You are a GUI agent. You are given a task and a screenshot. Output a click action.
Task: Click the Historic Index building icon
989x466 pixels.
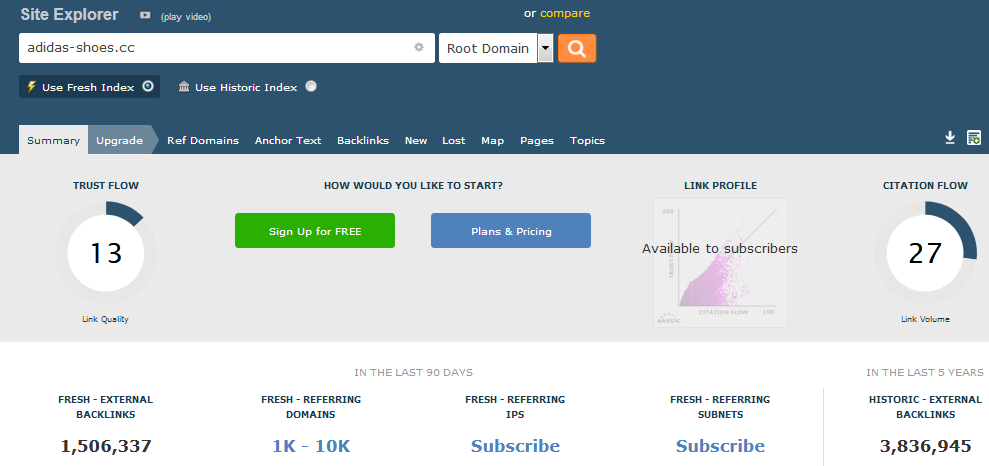pyautogui.click(x=184, y=86)
